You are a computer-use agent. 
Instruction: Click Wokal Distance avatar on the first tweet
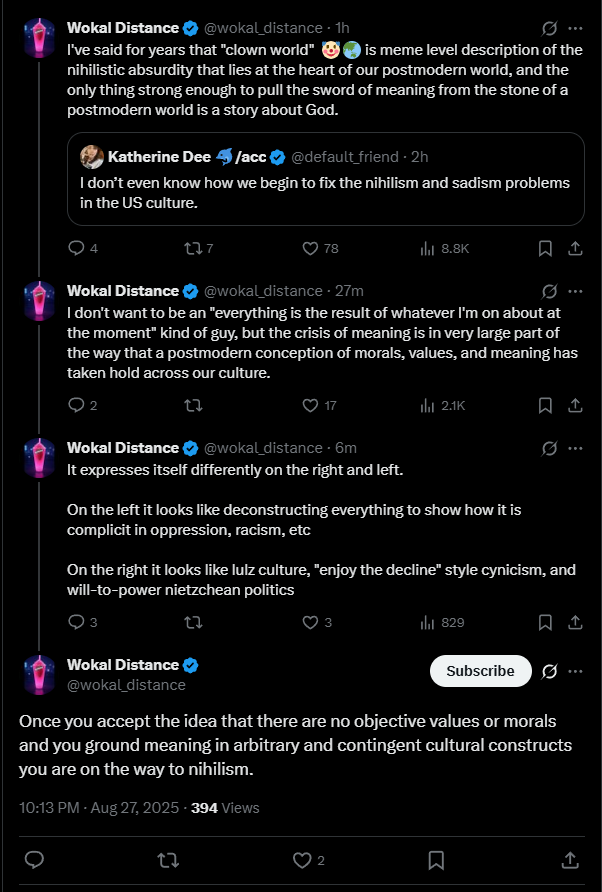click(x=38, y=37)
